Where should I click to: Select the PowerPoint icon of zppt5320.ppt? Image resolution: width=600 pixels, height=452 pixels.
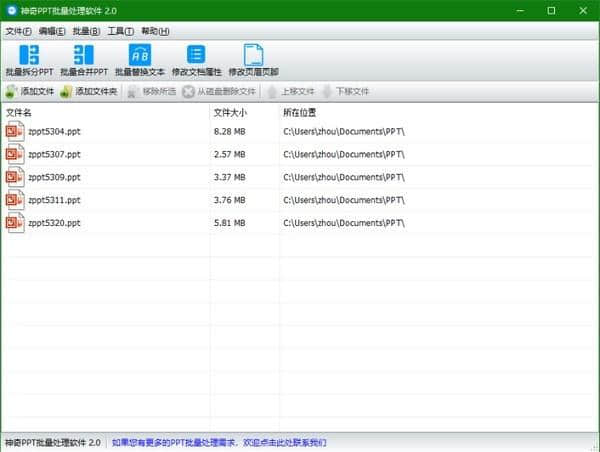tap(14, 223)
